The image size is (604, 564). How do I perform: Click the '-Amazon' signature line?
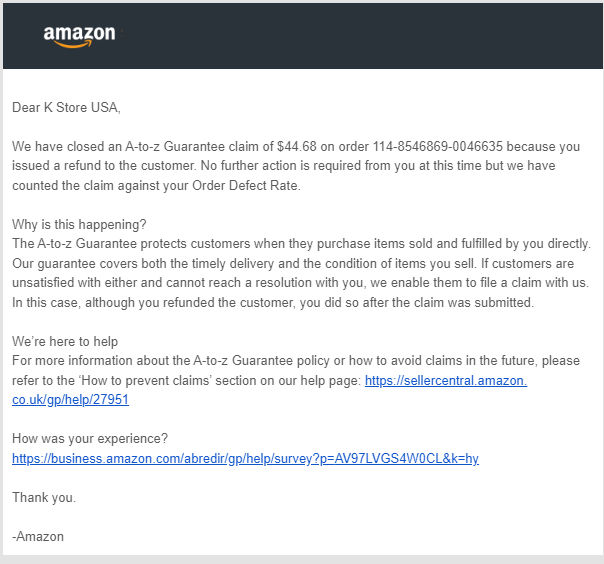point(38,537)
